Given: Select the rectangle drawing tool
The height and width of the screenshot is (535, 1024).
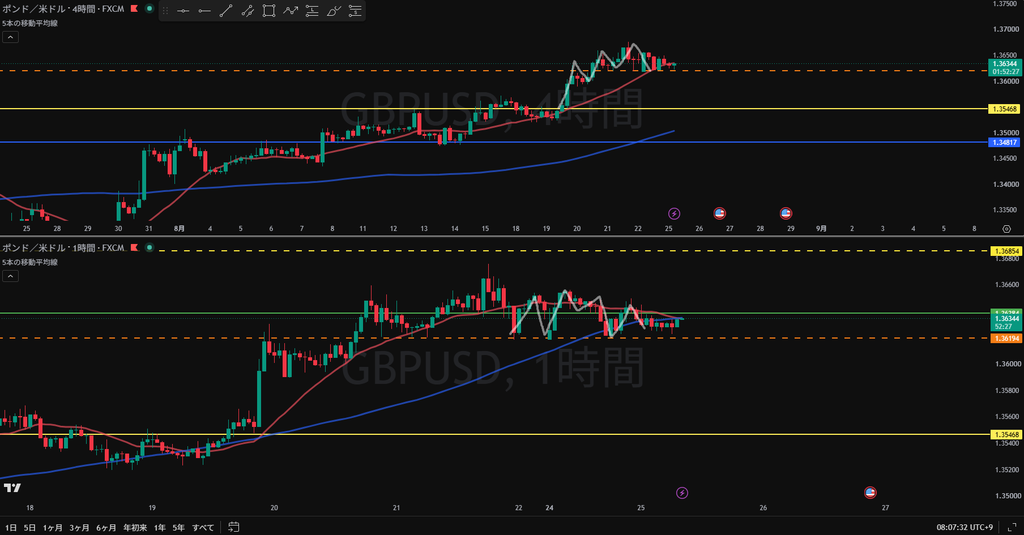Looking at the screenshot, I should point(268,10).
